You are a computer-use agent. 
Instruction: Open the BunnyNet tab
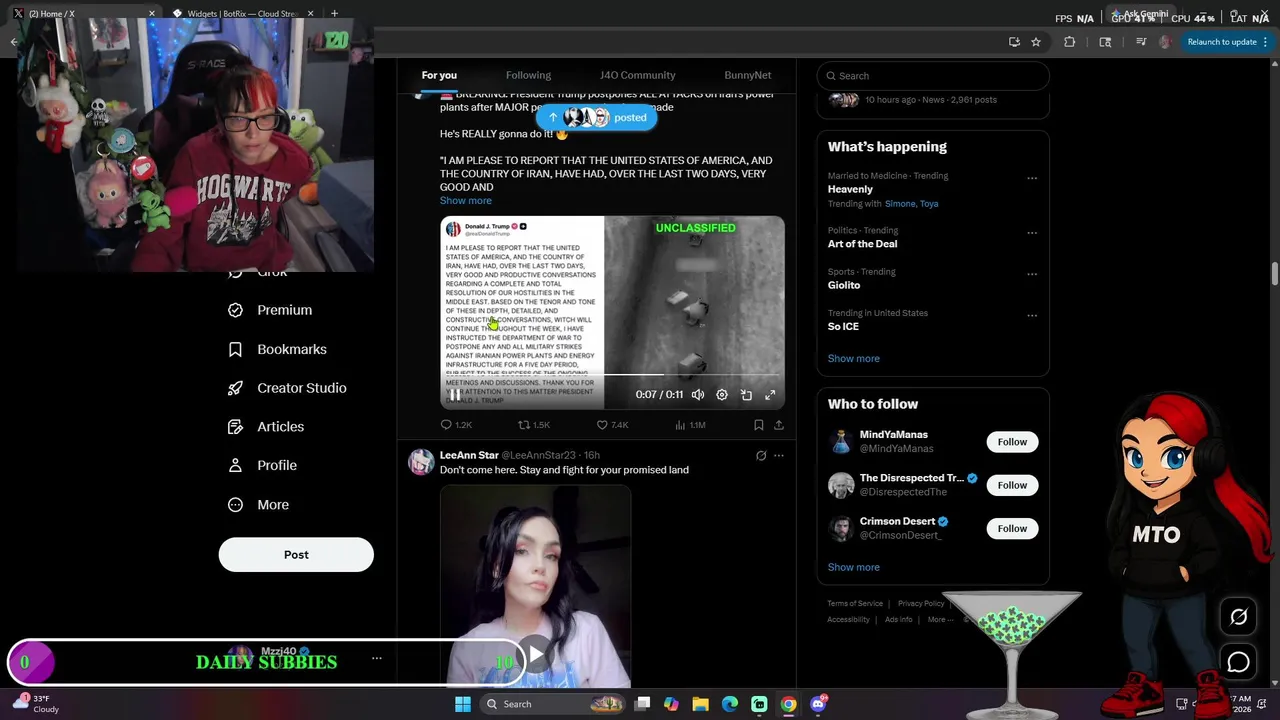point(747,75)
